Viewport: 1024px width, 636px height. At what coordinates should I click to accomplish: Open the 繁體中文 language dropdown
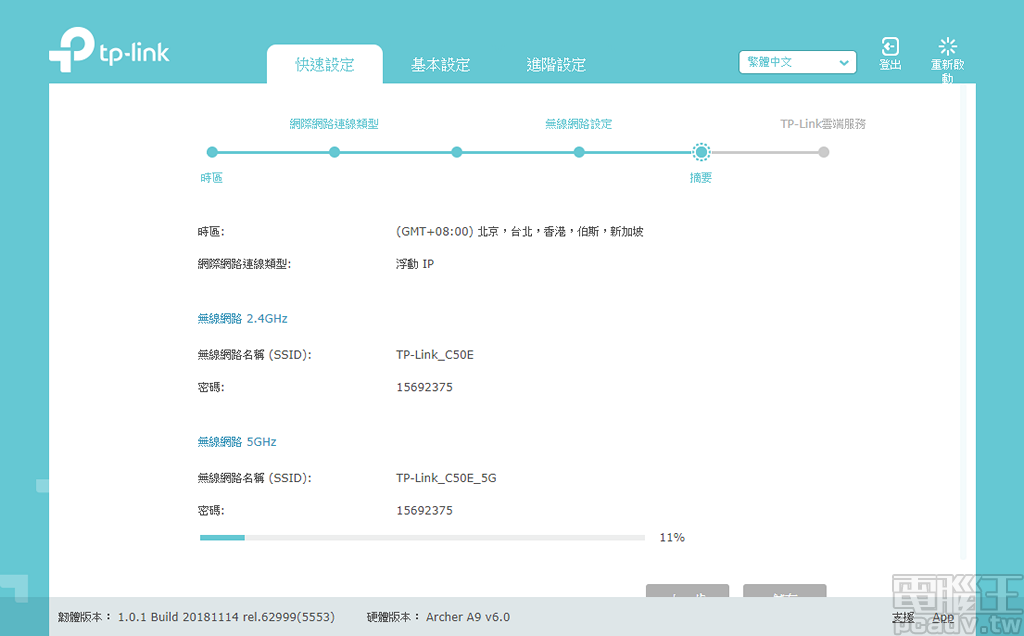[x=797, y=62]
